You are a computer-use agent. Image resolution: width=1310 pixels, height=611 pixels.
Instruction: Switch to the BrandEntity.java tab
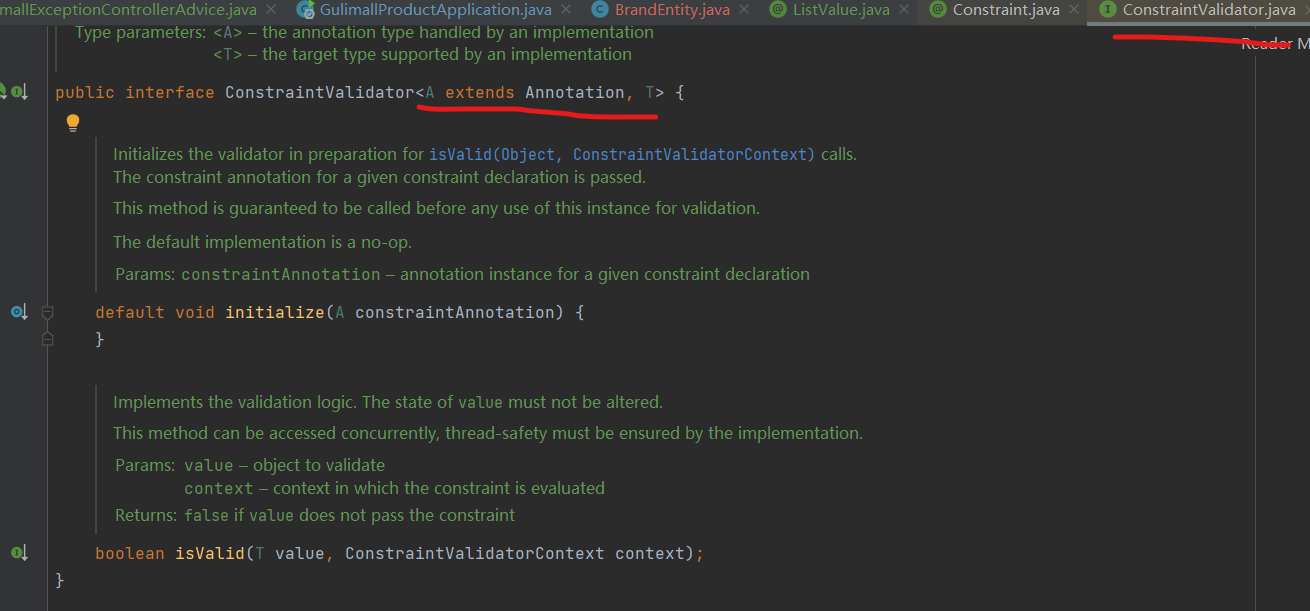pyautogui.click(x=672, y=10)
